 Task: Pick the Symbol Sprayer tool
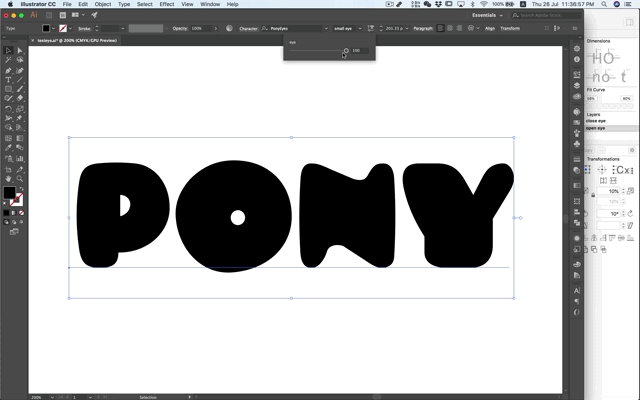[8, 158]
